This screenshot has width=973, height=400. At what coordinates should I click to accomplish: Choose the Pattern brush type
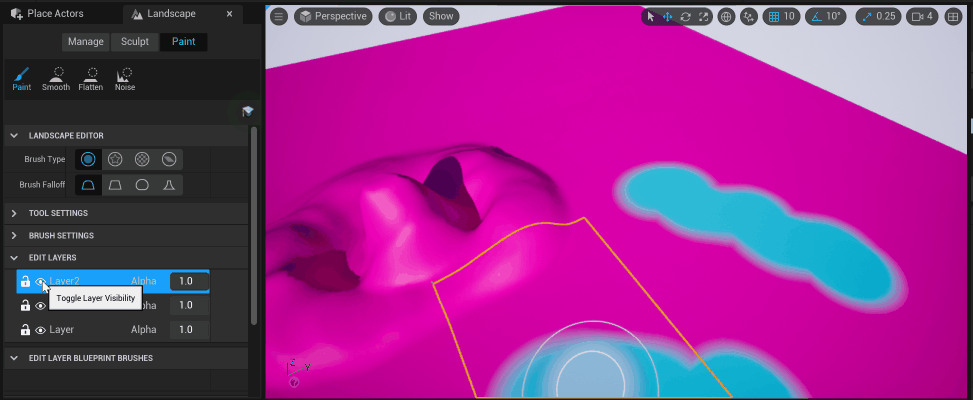click(x=142, y=159)
